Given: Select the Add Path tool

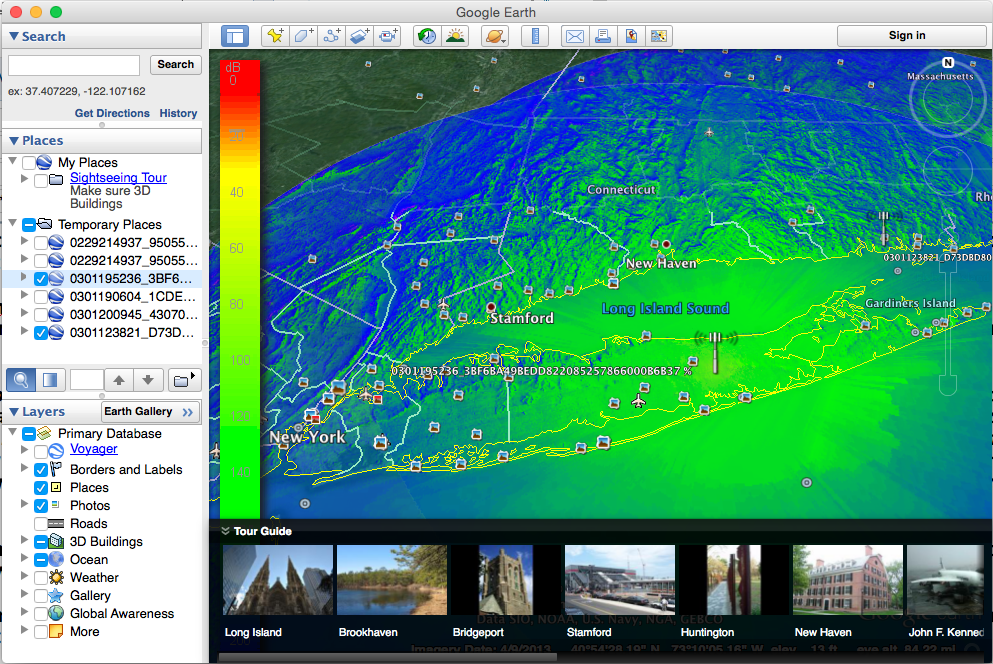Looking at the screenshot, I should coord(331,35).
